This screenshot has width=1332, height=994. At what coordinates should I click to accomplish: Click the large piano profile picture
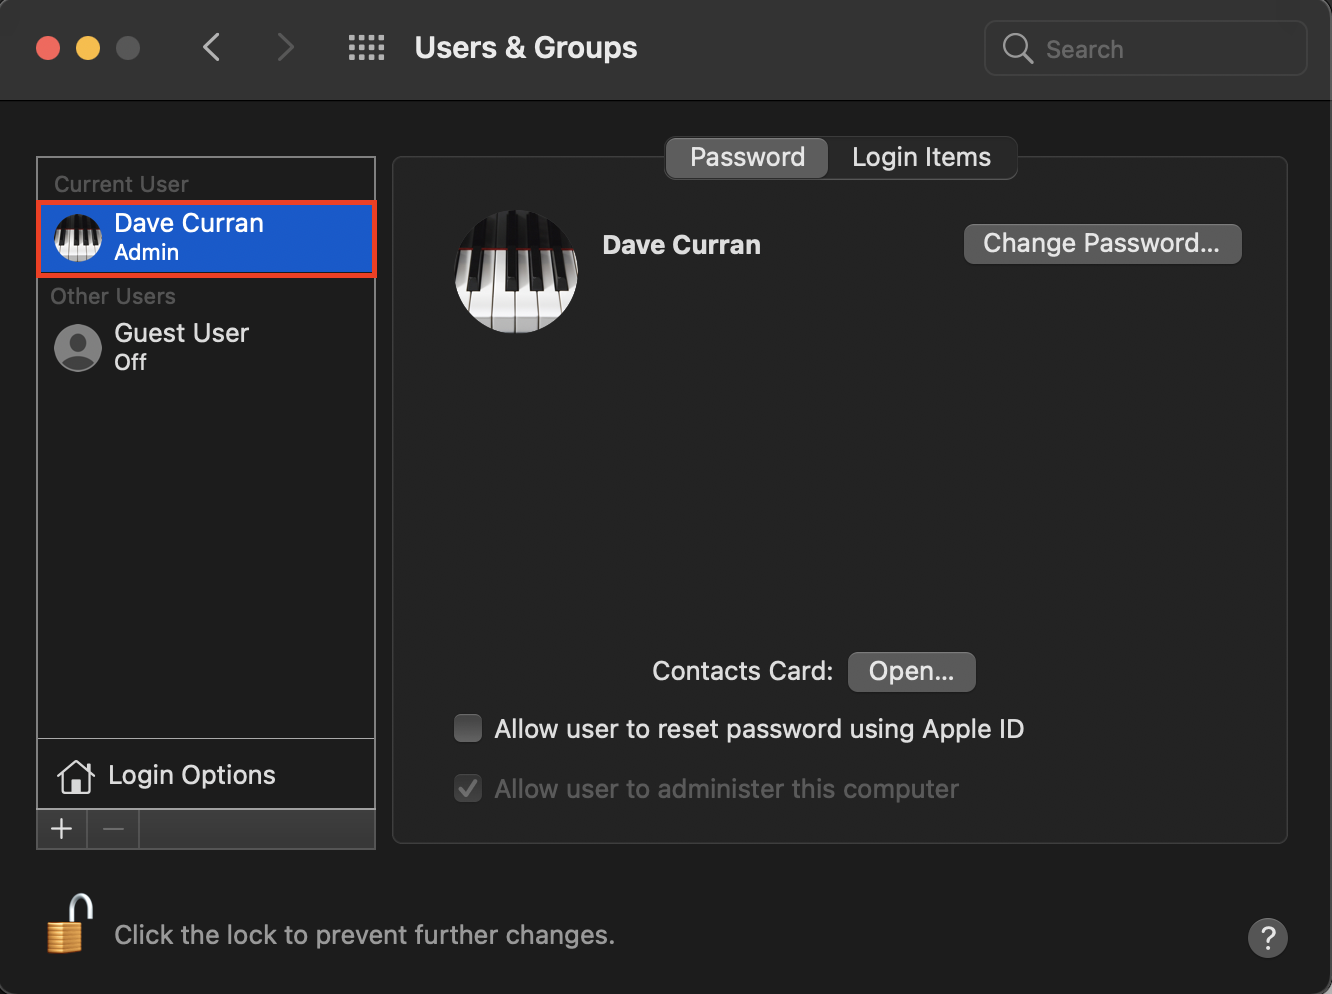(x=516, y=271)
